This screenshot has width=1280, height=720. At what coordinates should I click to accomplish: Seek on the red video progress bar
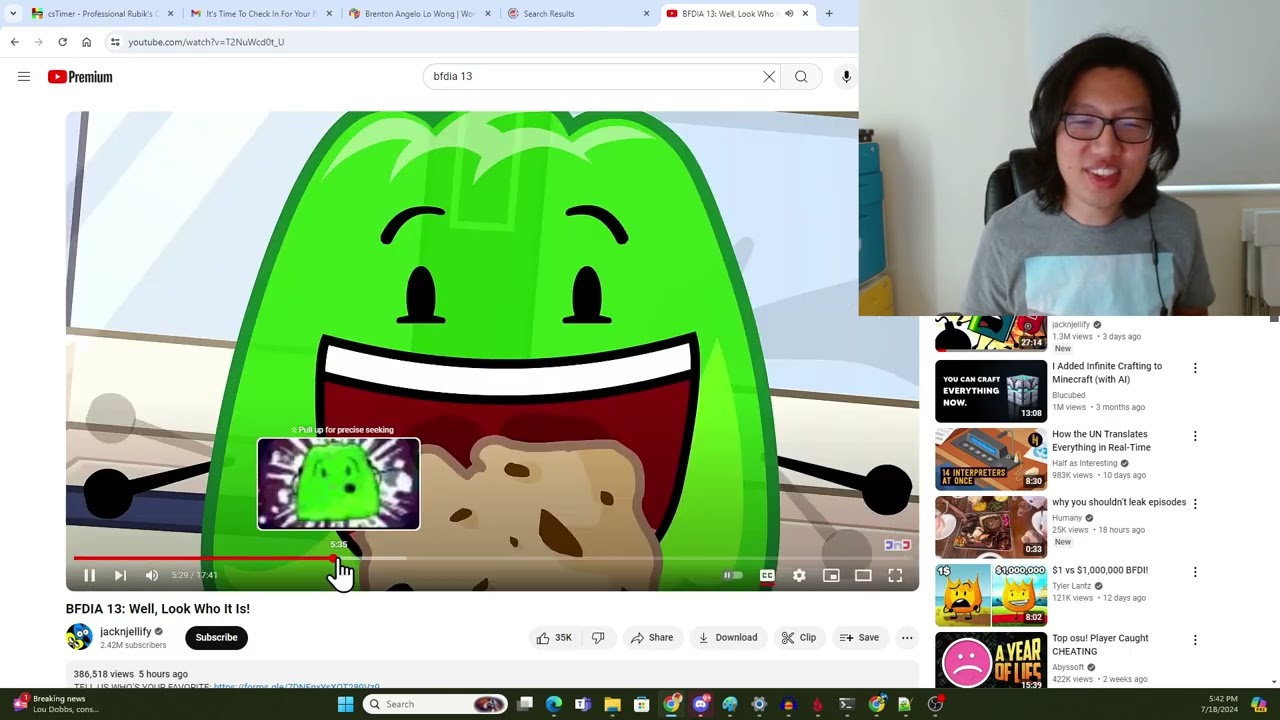(x=204, y=558)
